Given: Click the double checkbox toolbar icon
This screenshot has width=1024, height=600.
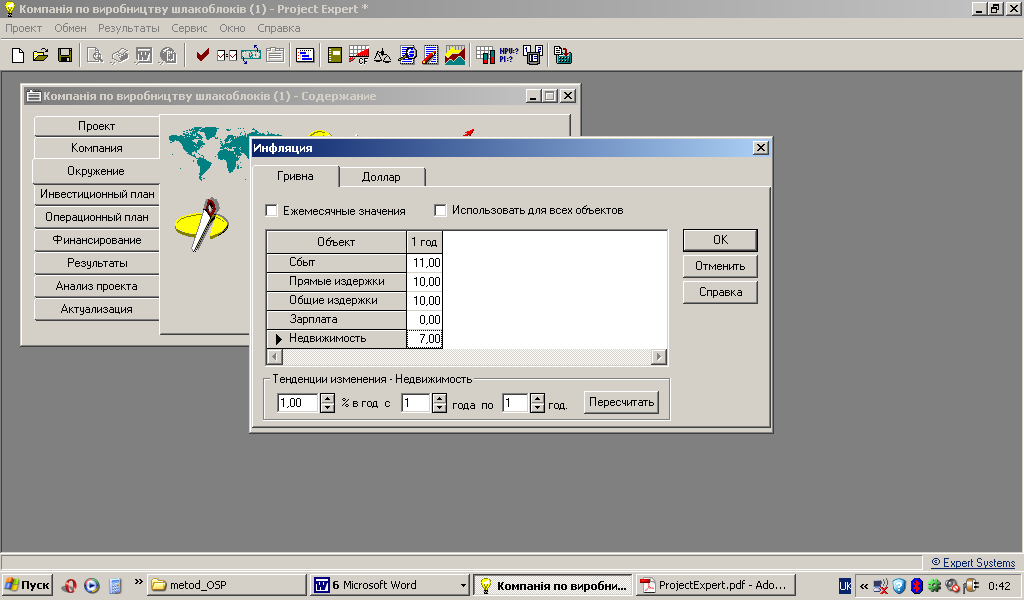Looking at the screenshot, I should (227, 55).
